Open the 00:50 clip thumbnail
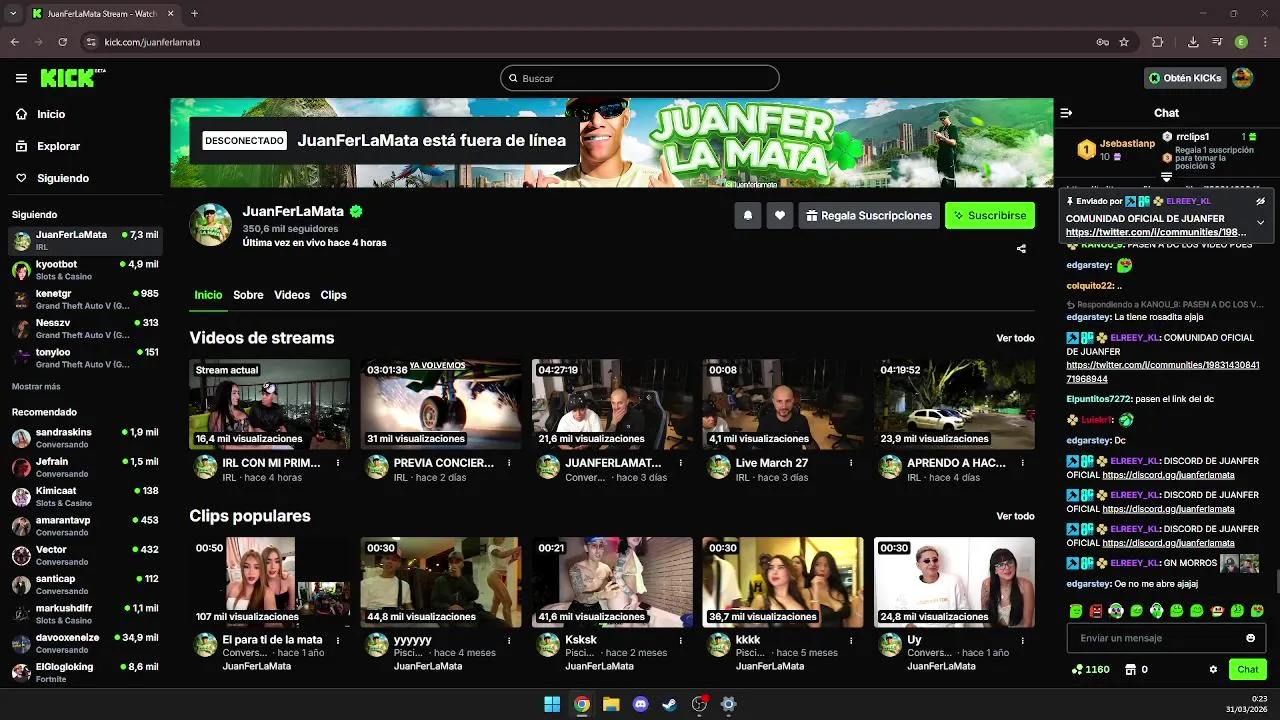Viewport: 1280px width, 720px height. click(x=270, y=582)
